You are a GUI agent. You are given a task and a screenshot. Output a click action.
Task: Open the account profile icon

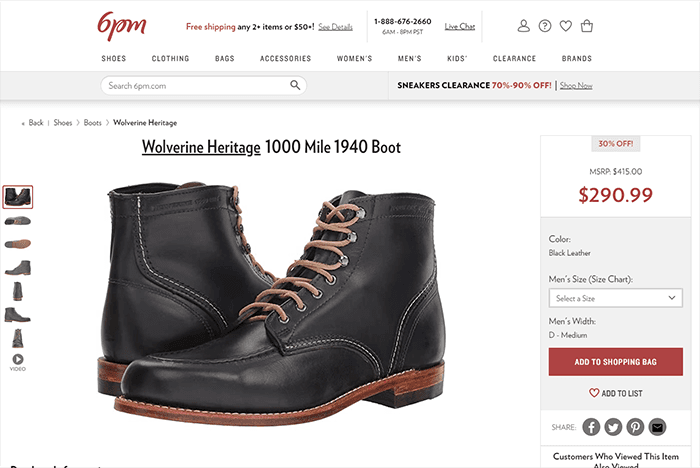pyautogui.click(x=523, y=26)
